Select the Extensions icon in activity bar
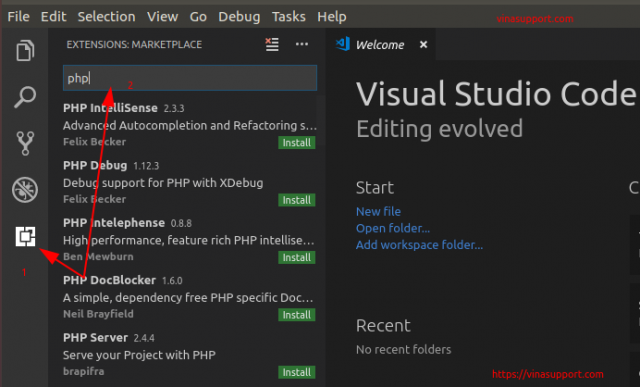Image resolution: width=640 pixels, height=387 pixels. point(25,236)
